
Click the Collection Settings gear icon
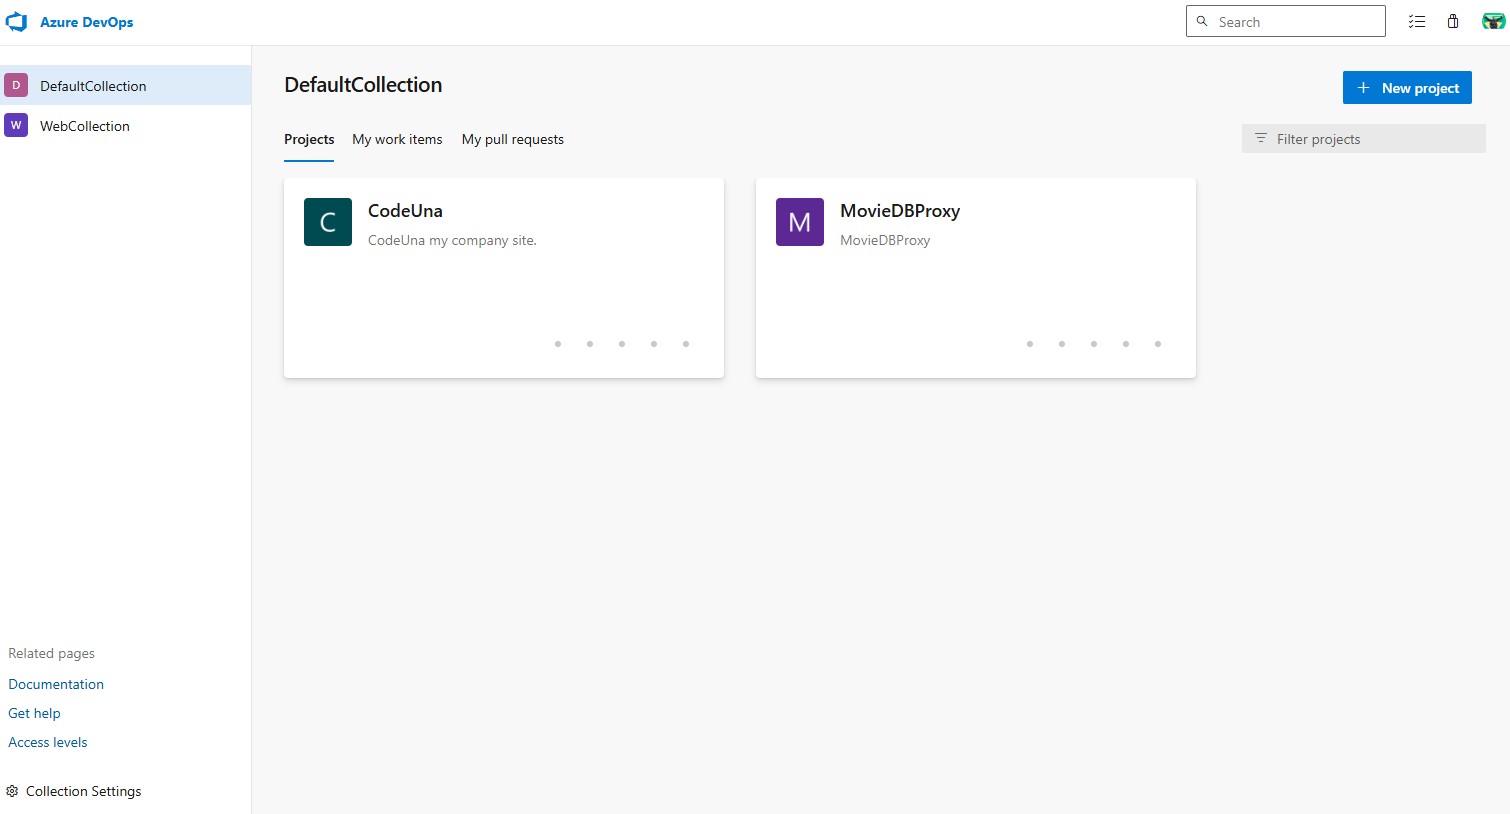(13, 791)
